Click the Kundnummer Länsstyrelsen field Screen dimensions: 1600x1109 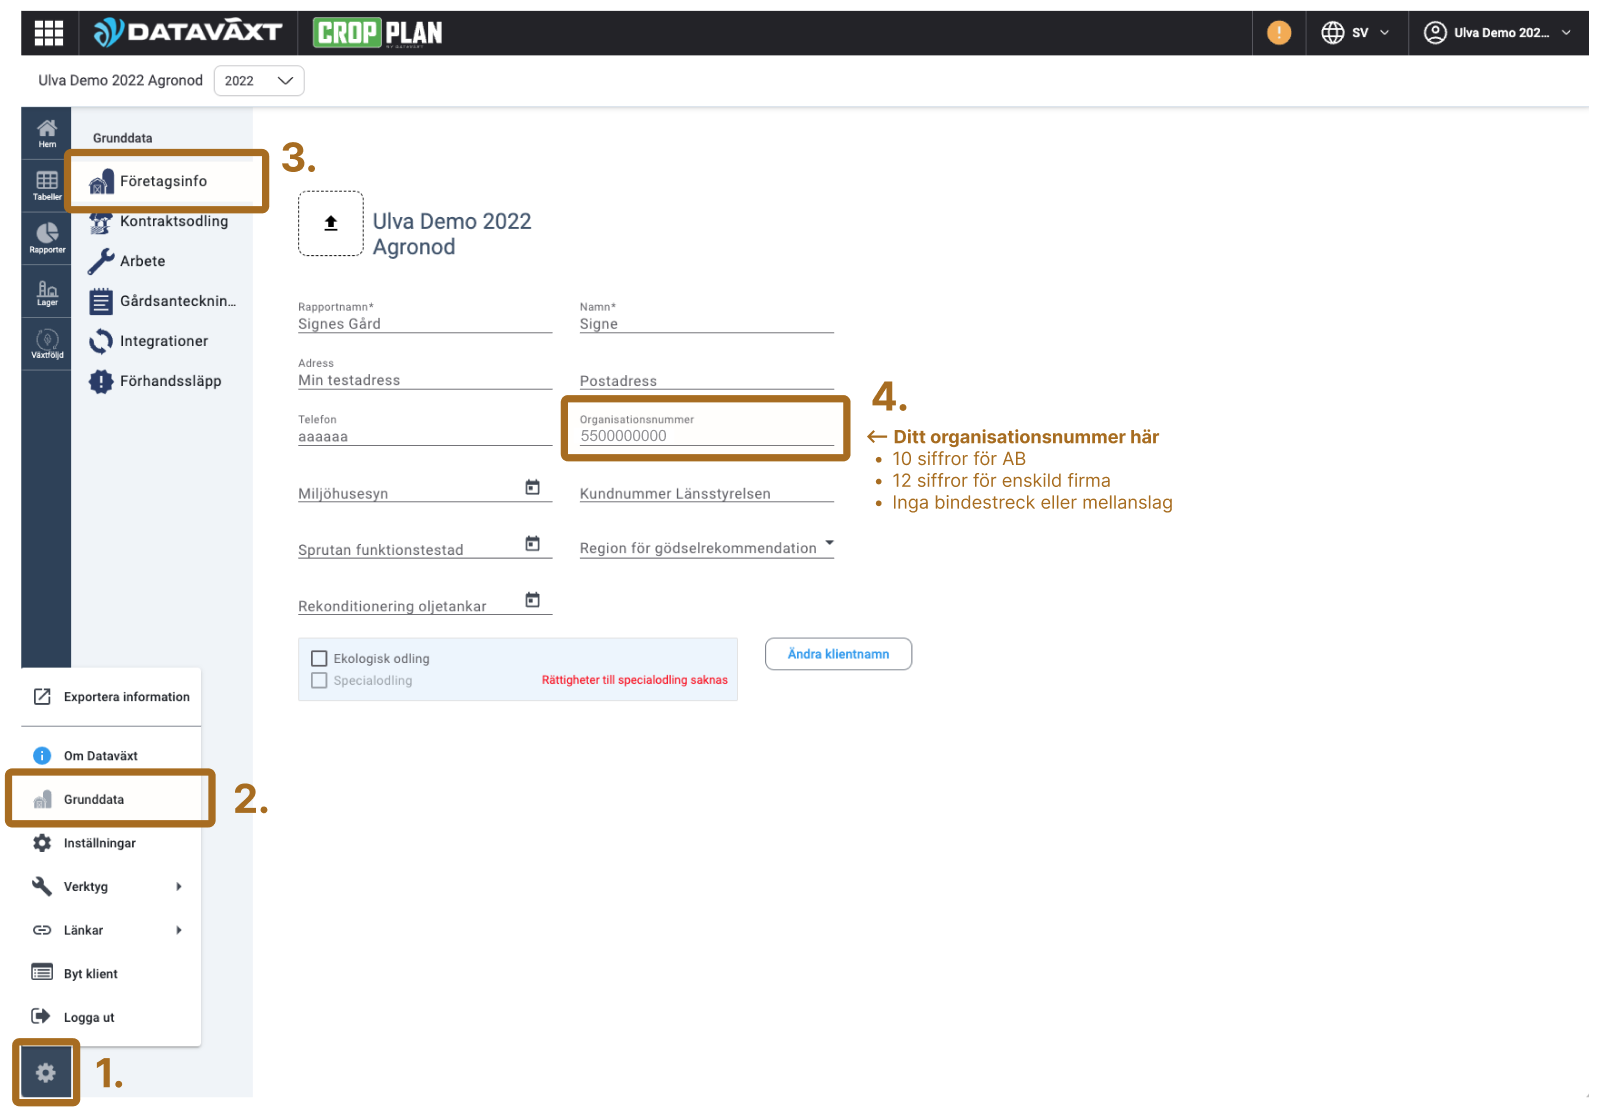tap(706, 493)
